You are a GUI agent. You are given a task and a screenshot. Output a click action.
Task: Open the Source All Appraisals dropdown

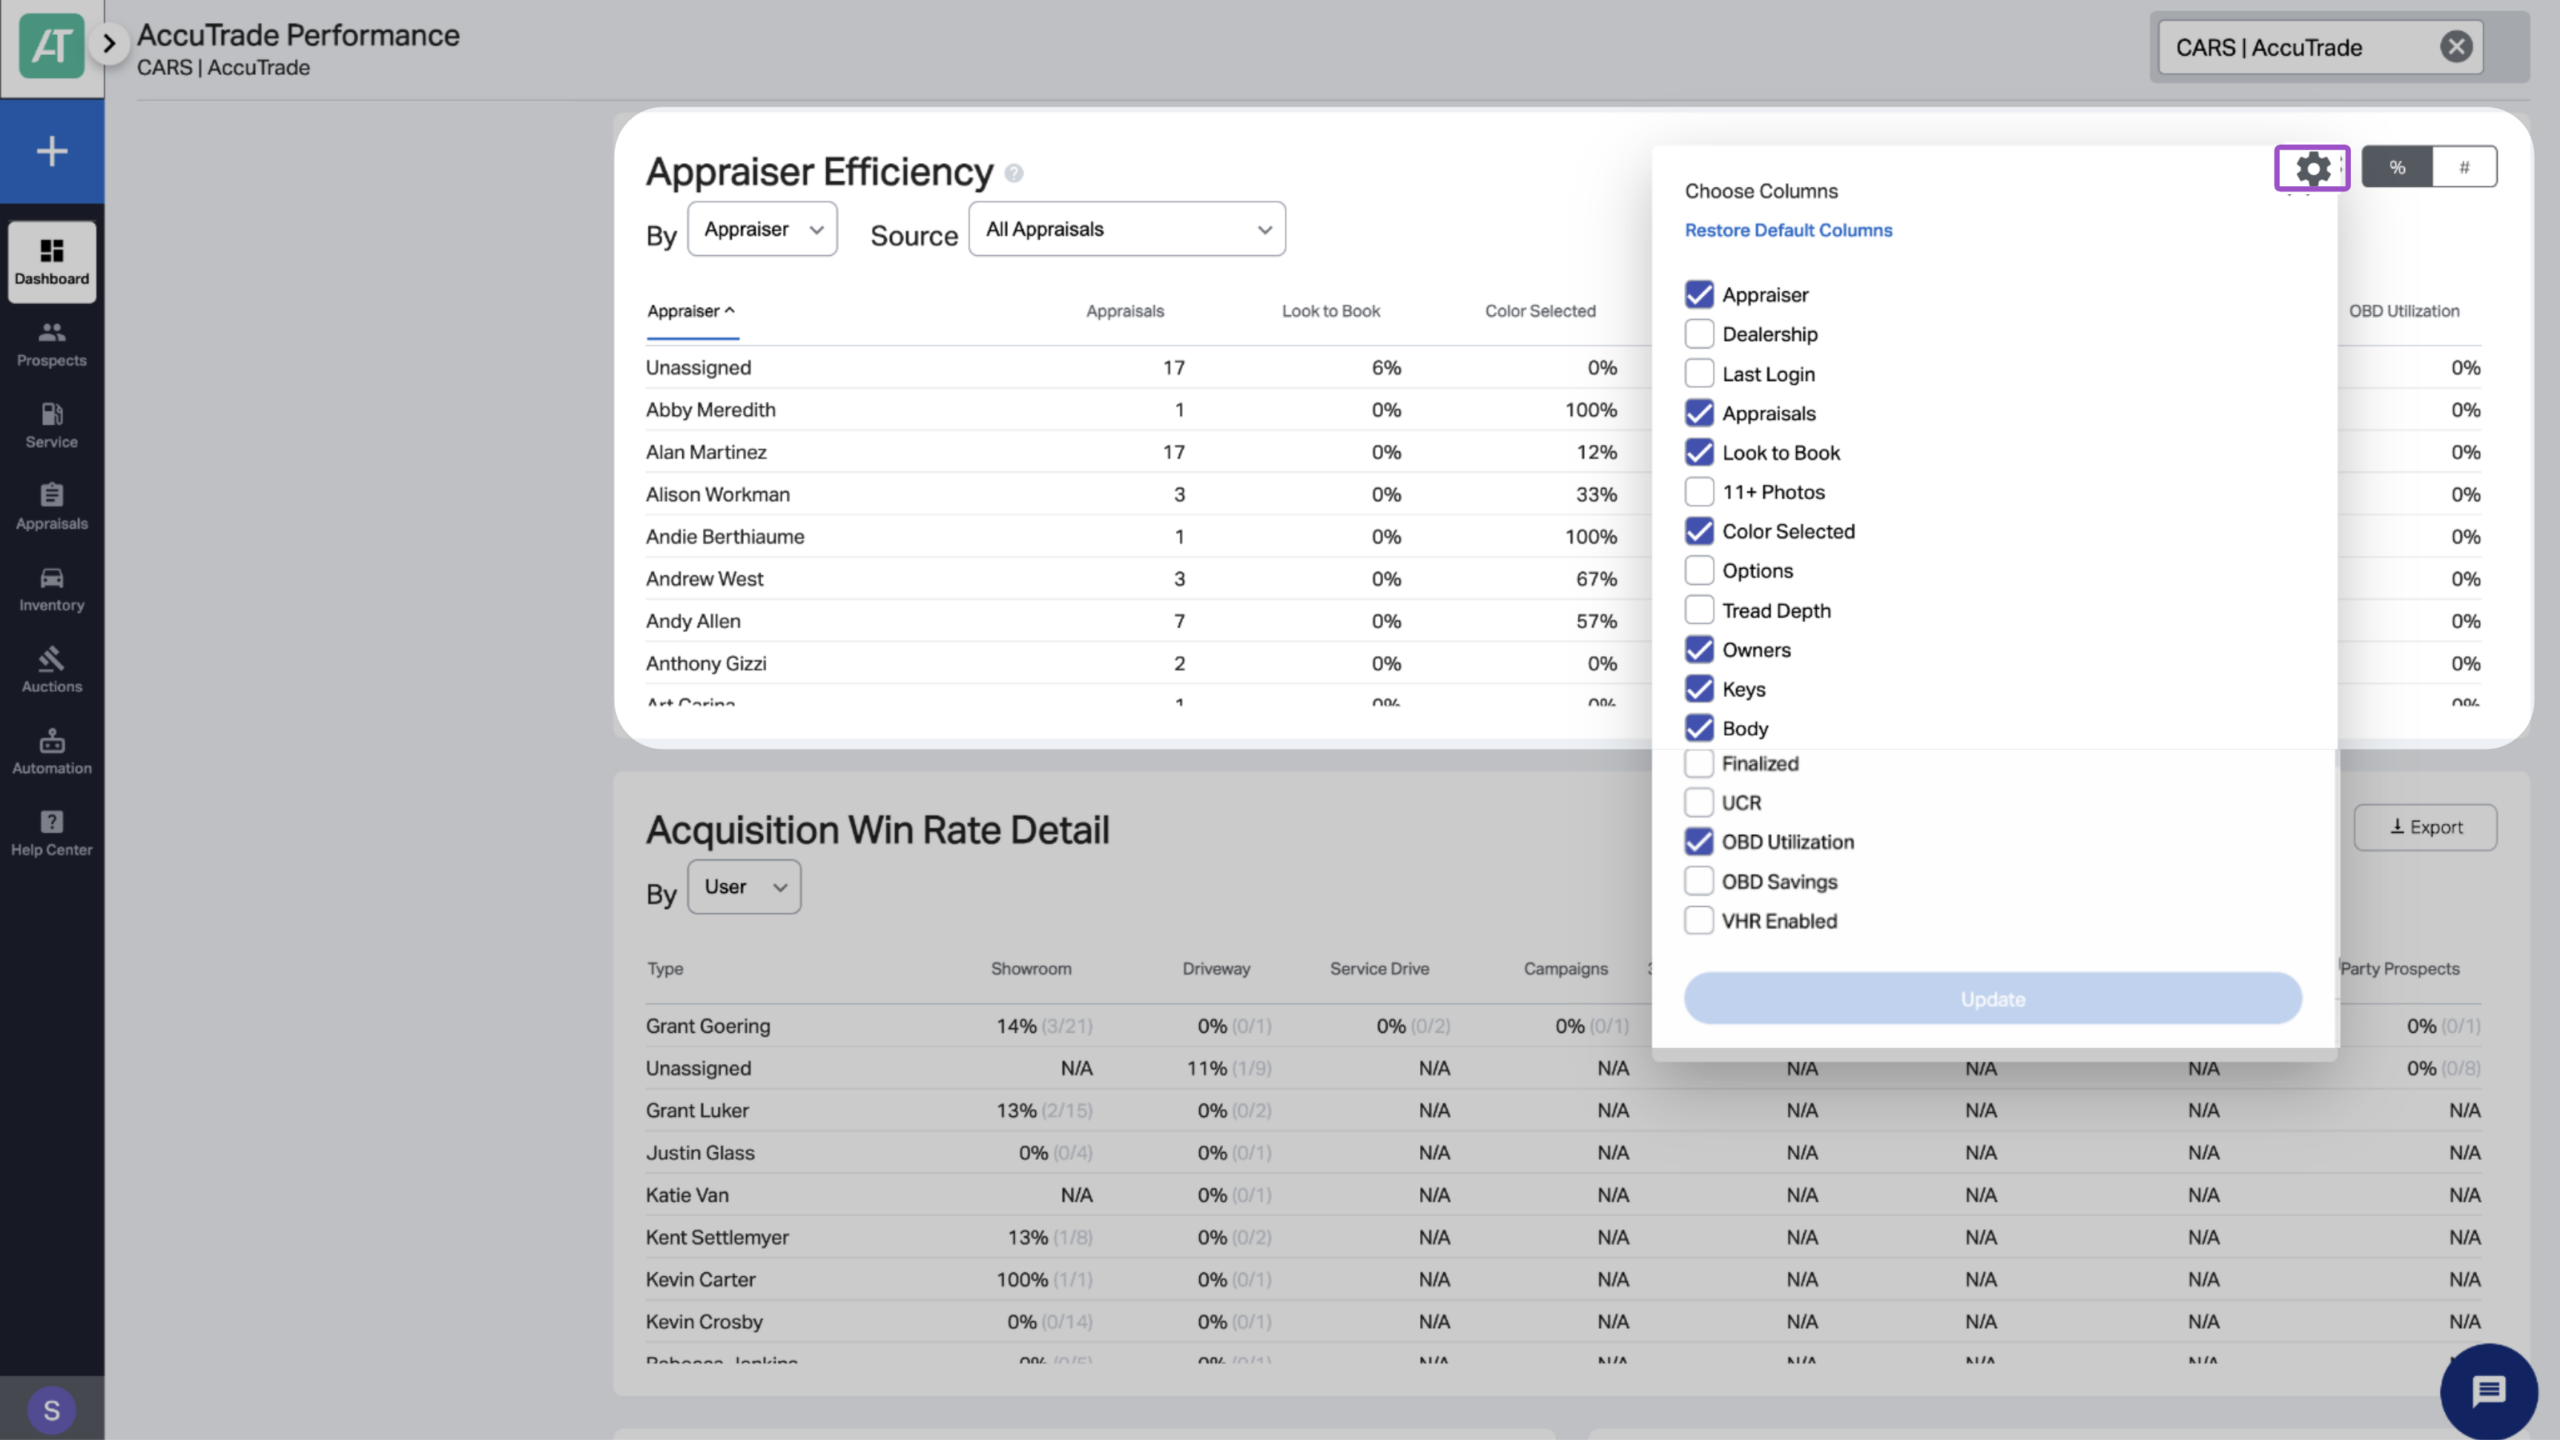pos(1127,229)
